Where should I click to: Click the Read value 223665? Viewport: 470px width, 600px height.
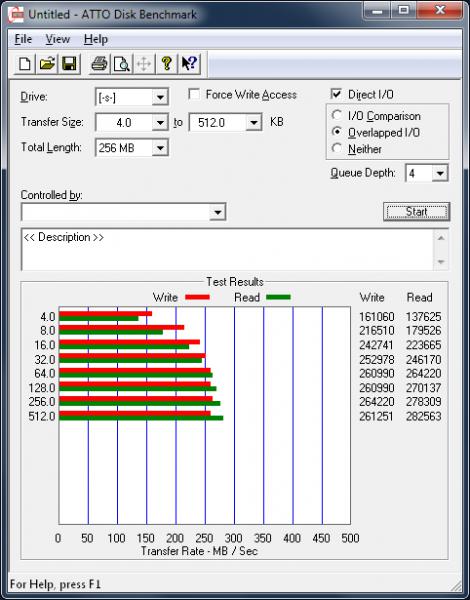tap(424, 345)
